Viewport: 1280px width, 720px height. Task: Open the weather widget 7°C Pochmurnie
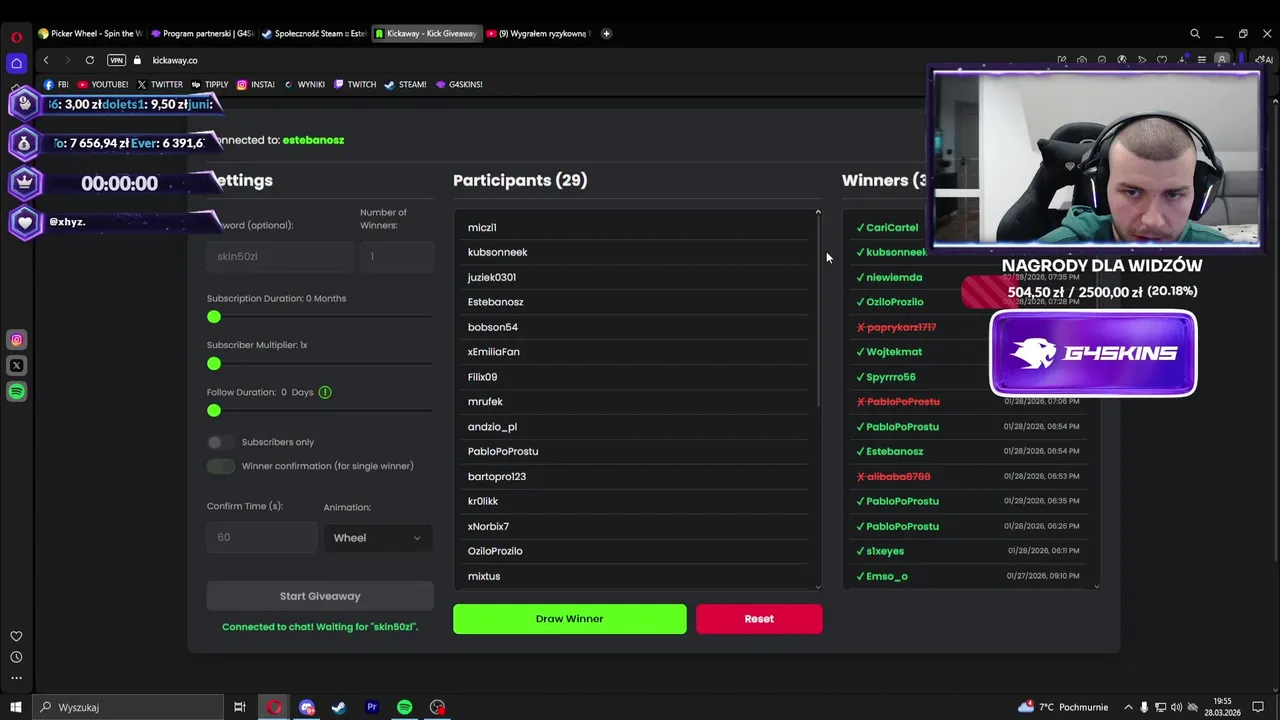(1061, 707)
